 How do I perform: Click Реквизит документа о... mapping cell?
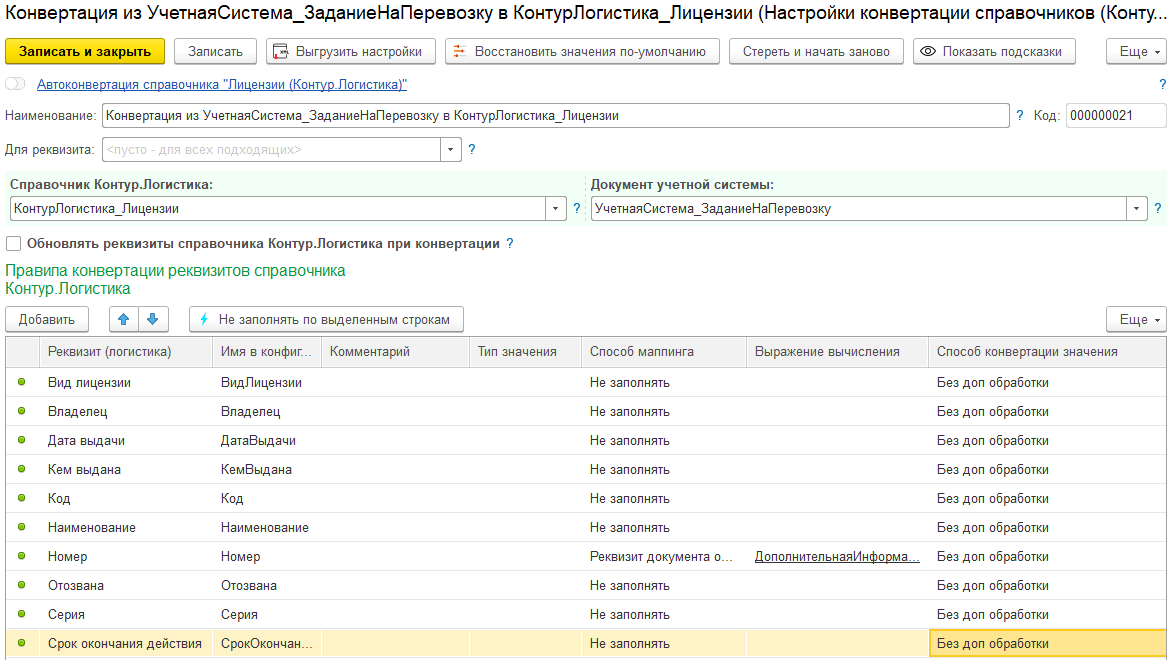tap(663, 556)
